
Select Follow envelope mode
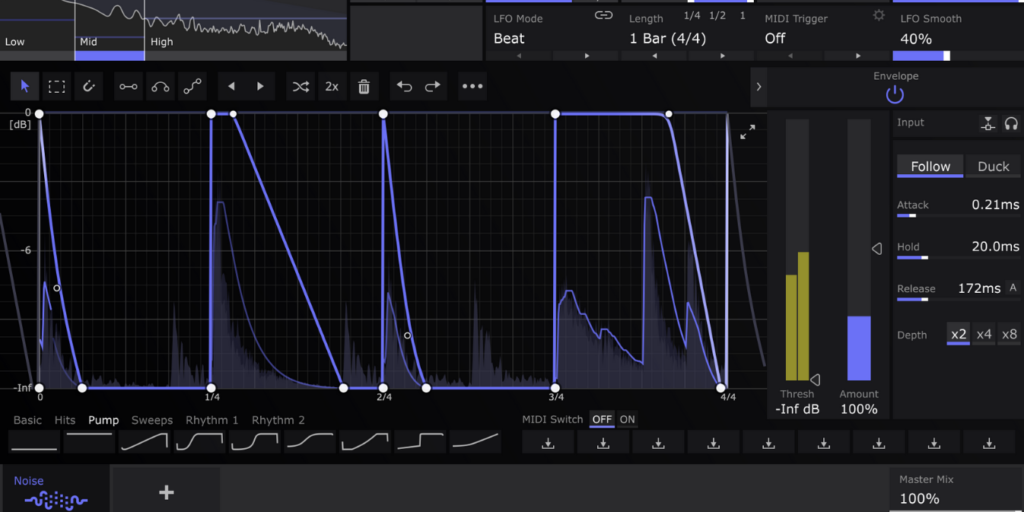930,167
